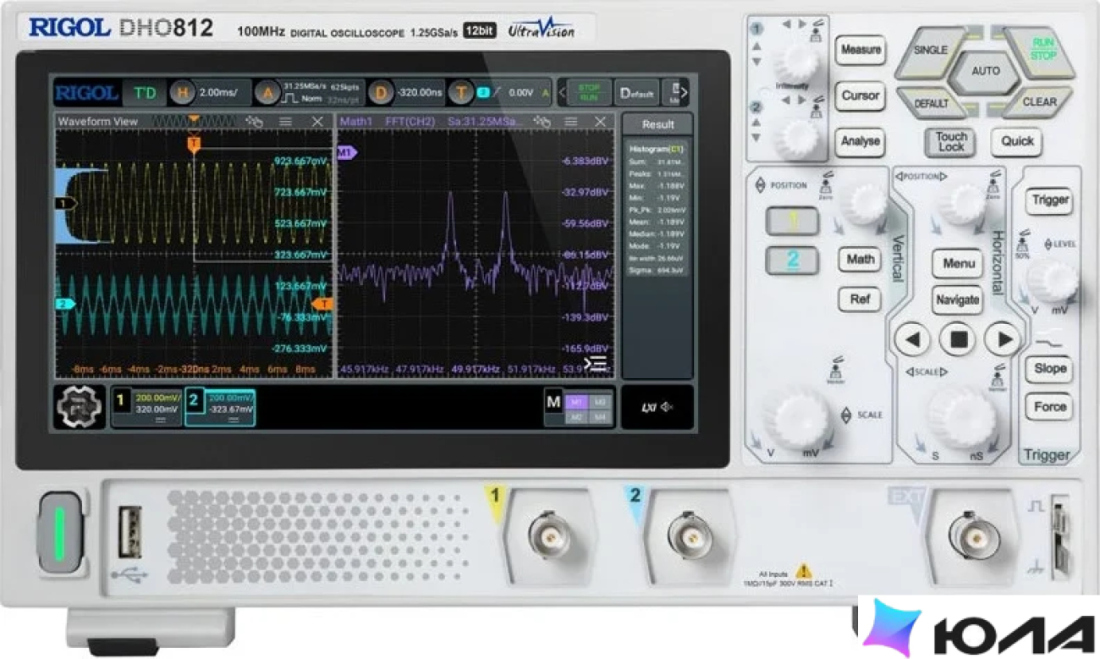Toggle the Touch Lock key

[x=951, y=142]
